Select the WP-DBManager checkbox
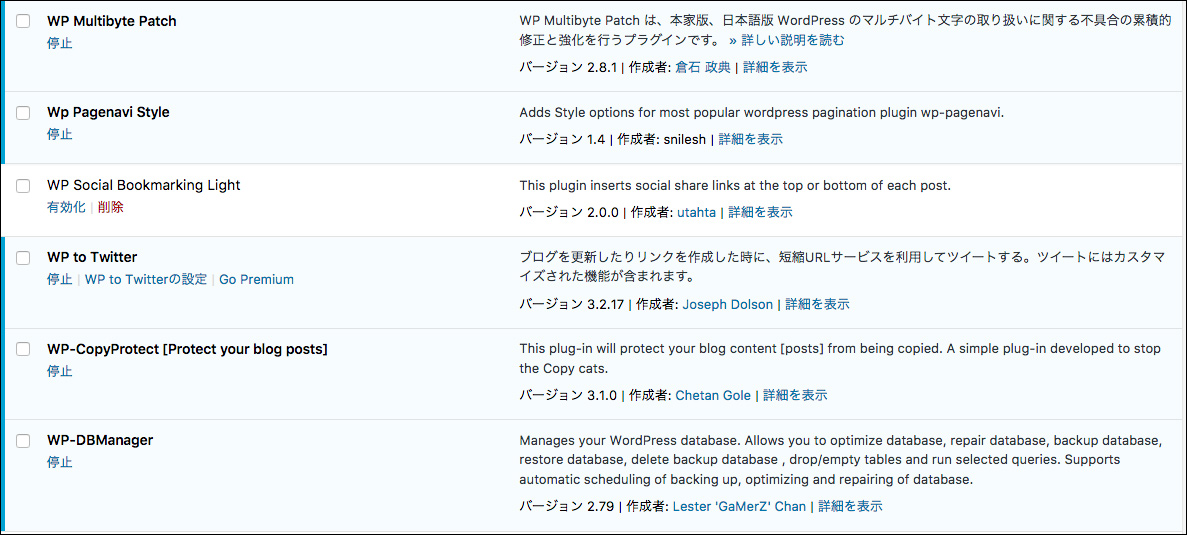Image resolution: width=1187 pixels, height=535 pixels. [23, 440]
